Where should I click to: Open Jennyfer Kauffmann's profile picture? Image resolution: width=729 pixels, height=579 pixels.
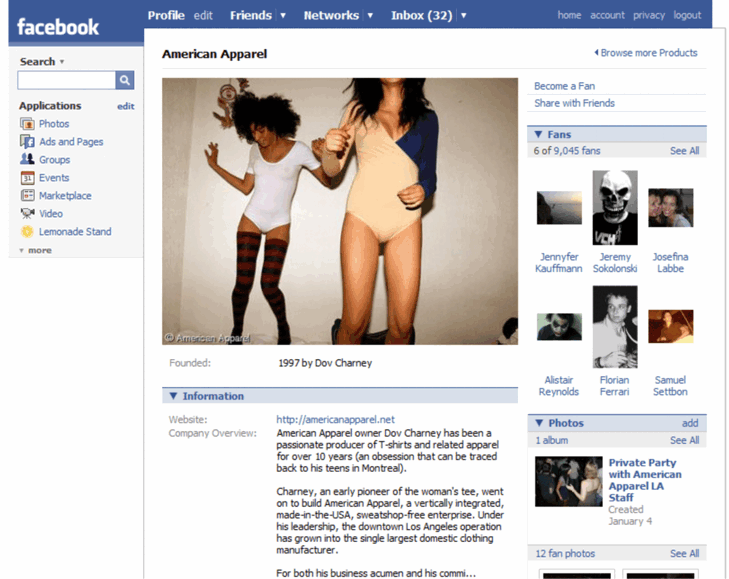click(x=559, y=207)
